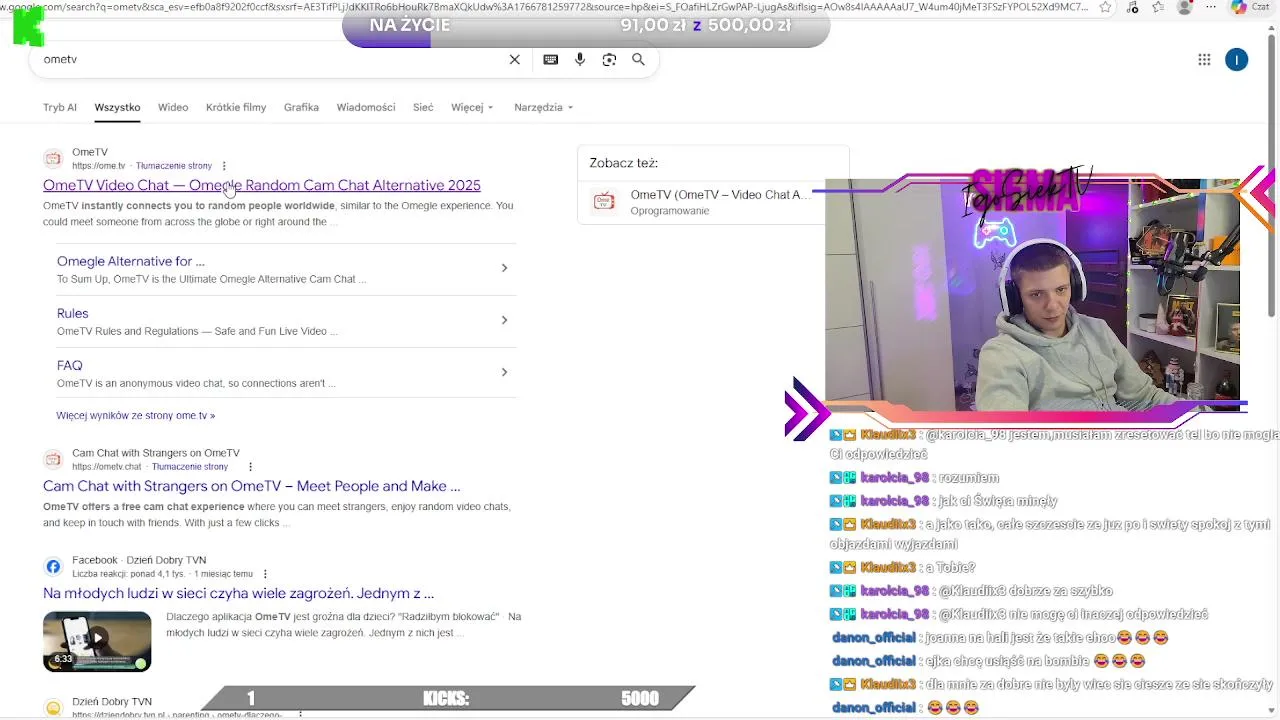Click the 'Zobacz też:' heading
The height and width of the screenshot is (720, 1280).
coord(623,163)
